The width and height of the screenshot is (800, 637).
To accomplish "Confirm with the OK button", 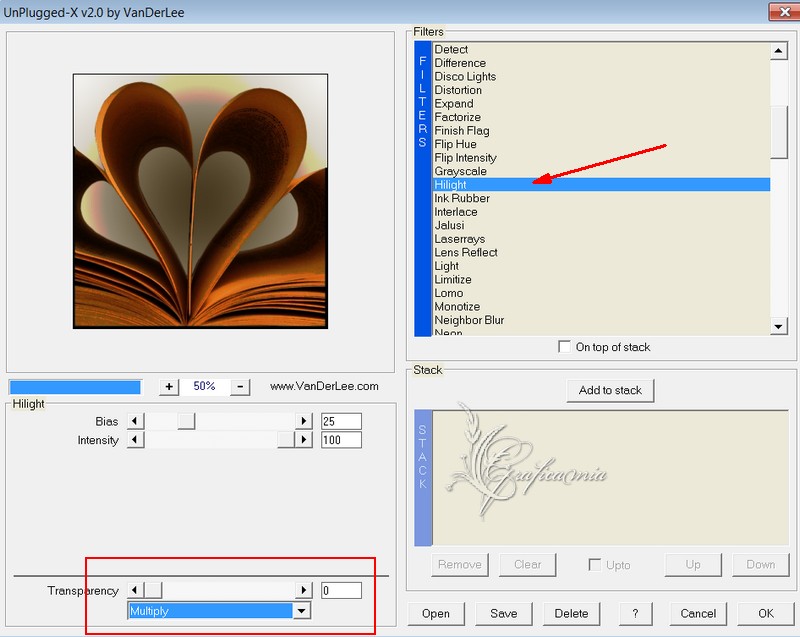I will click(766, 614).
